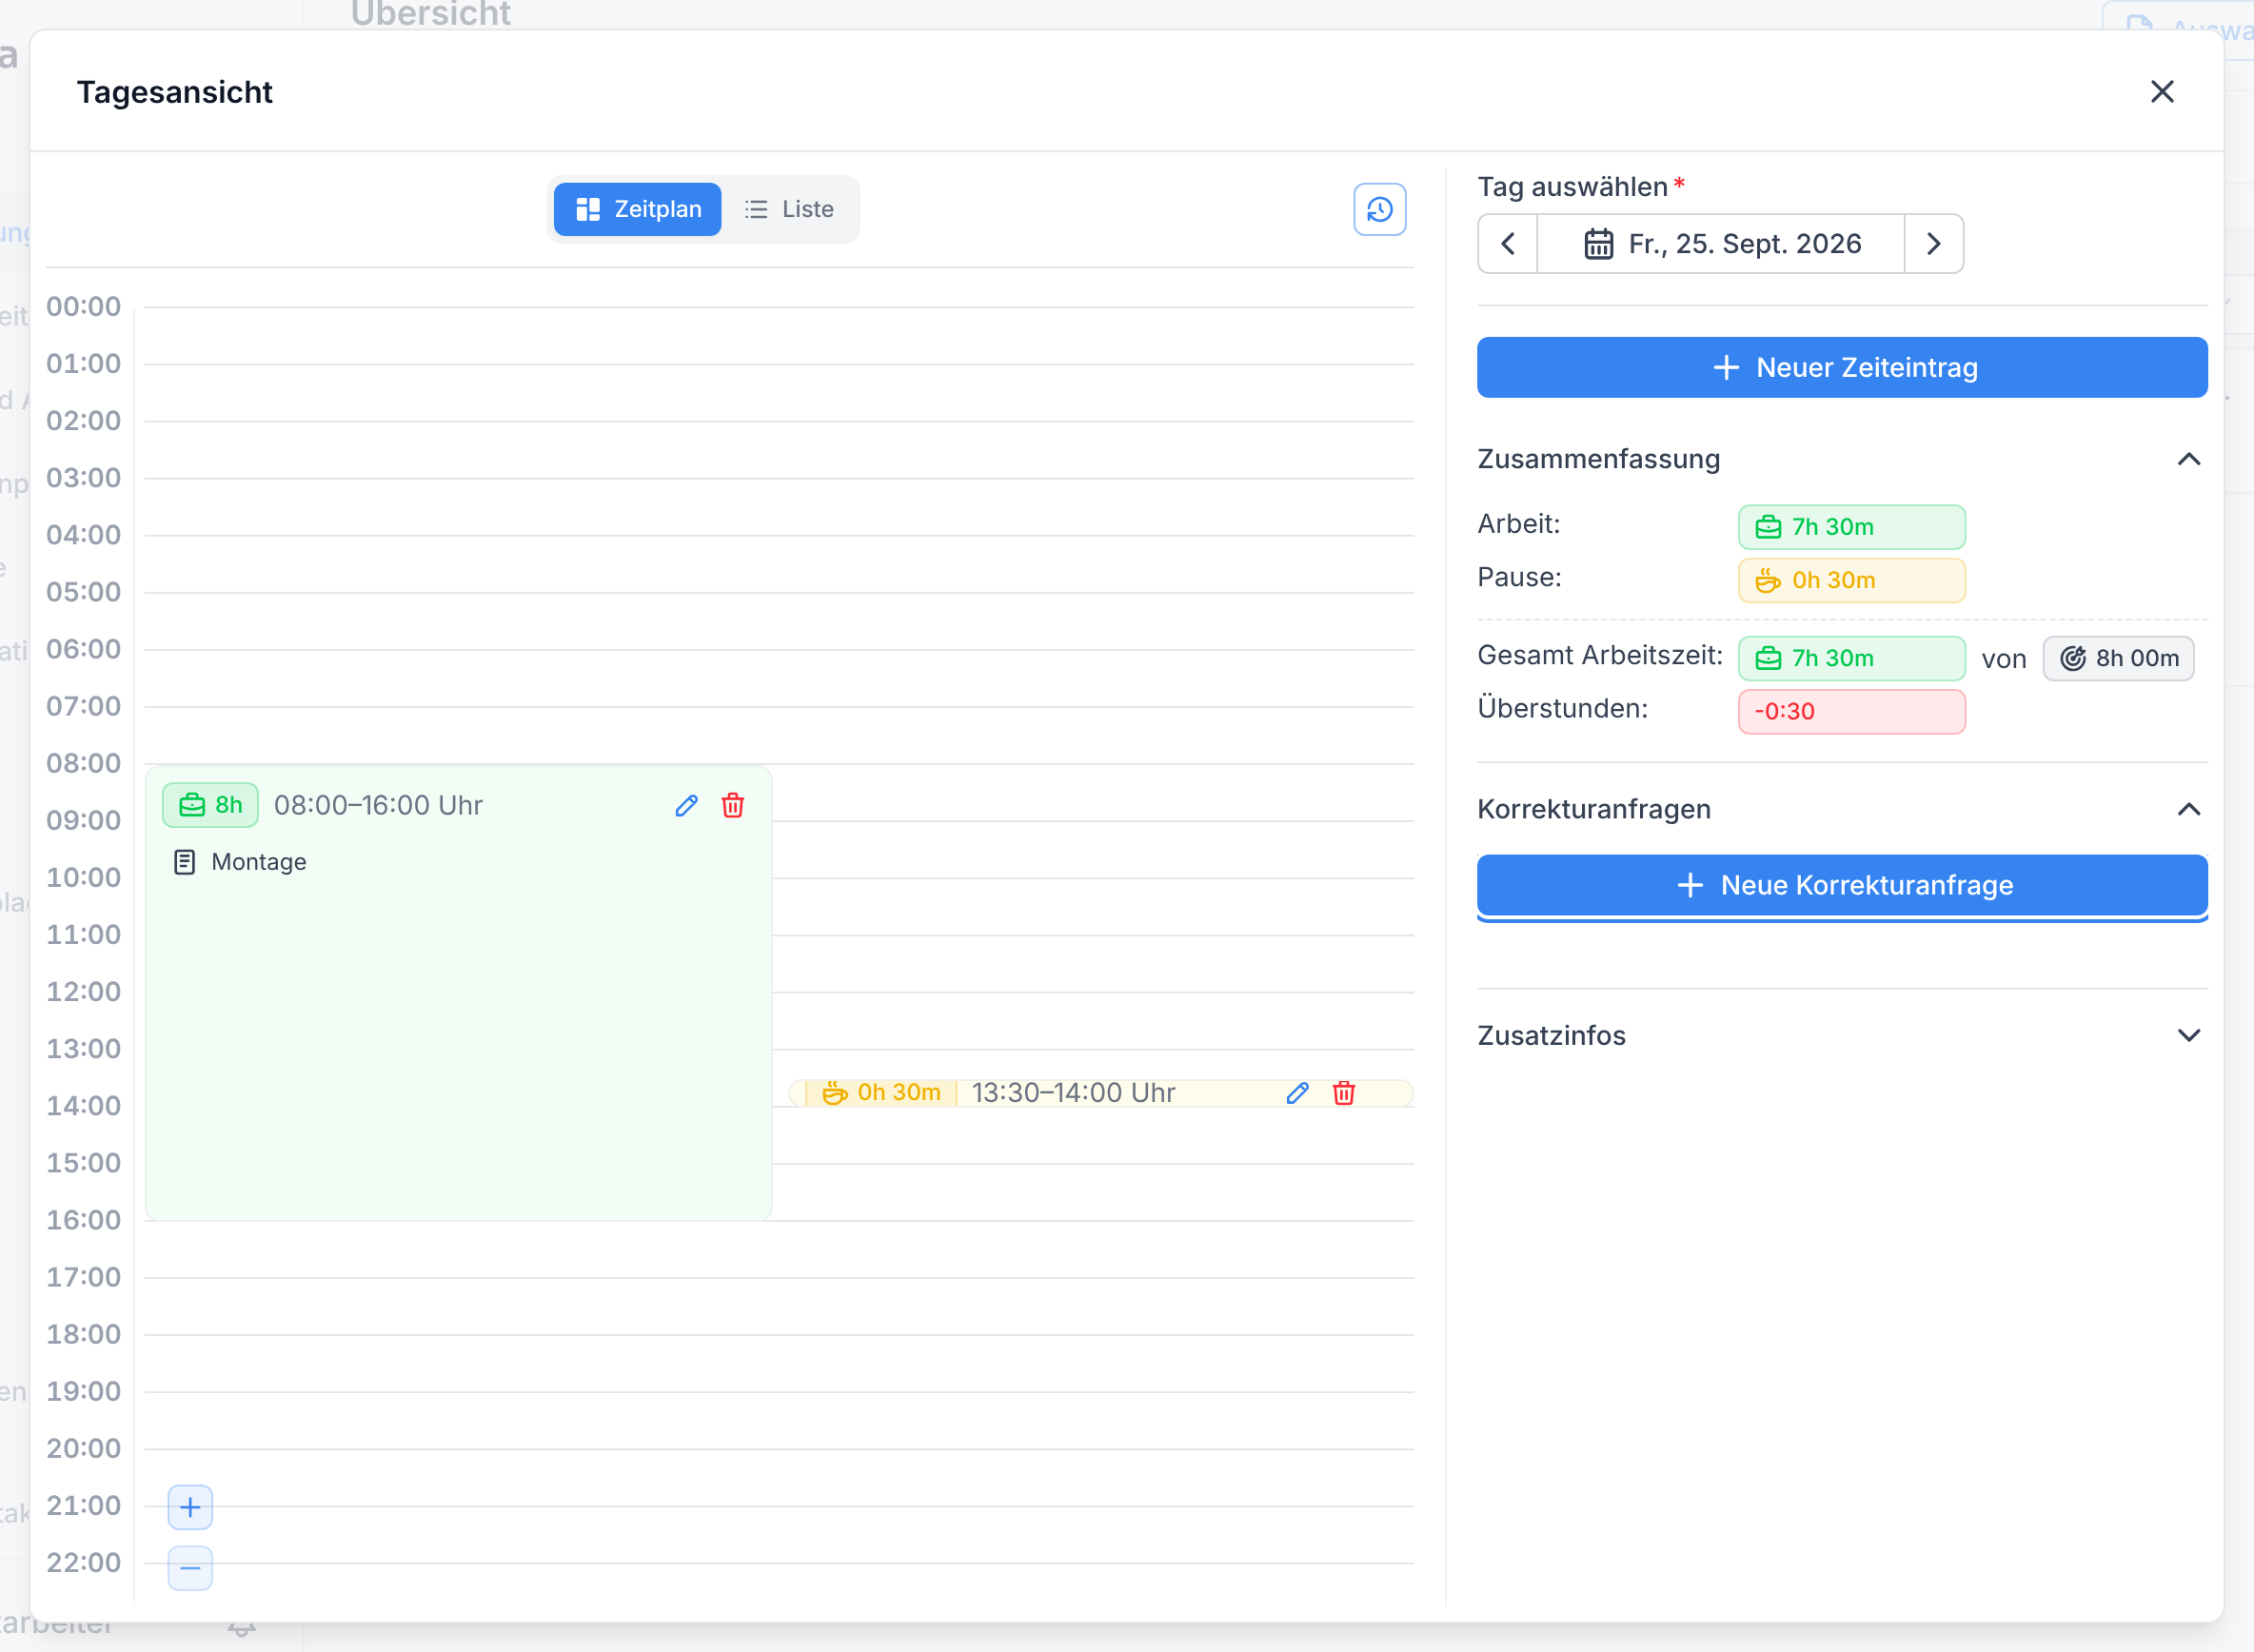Click the 12:00 hour label

click(83, 991)
